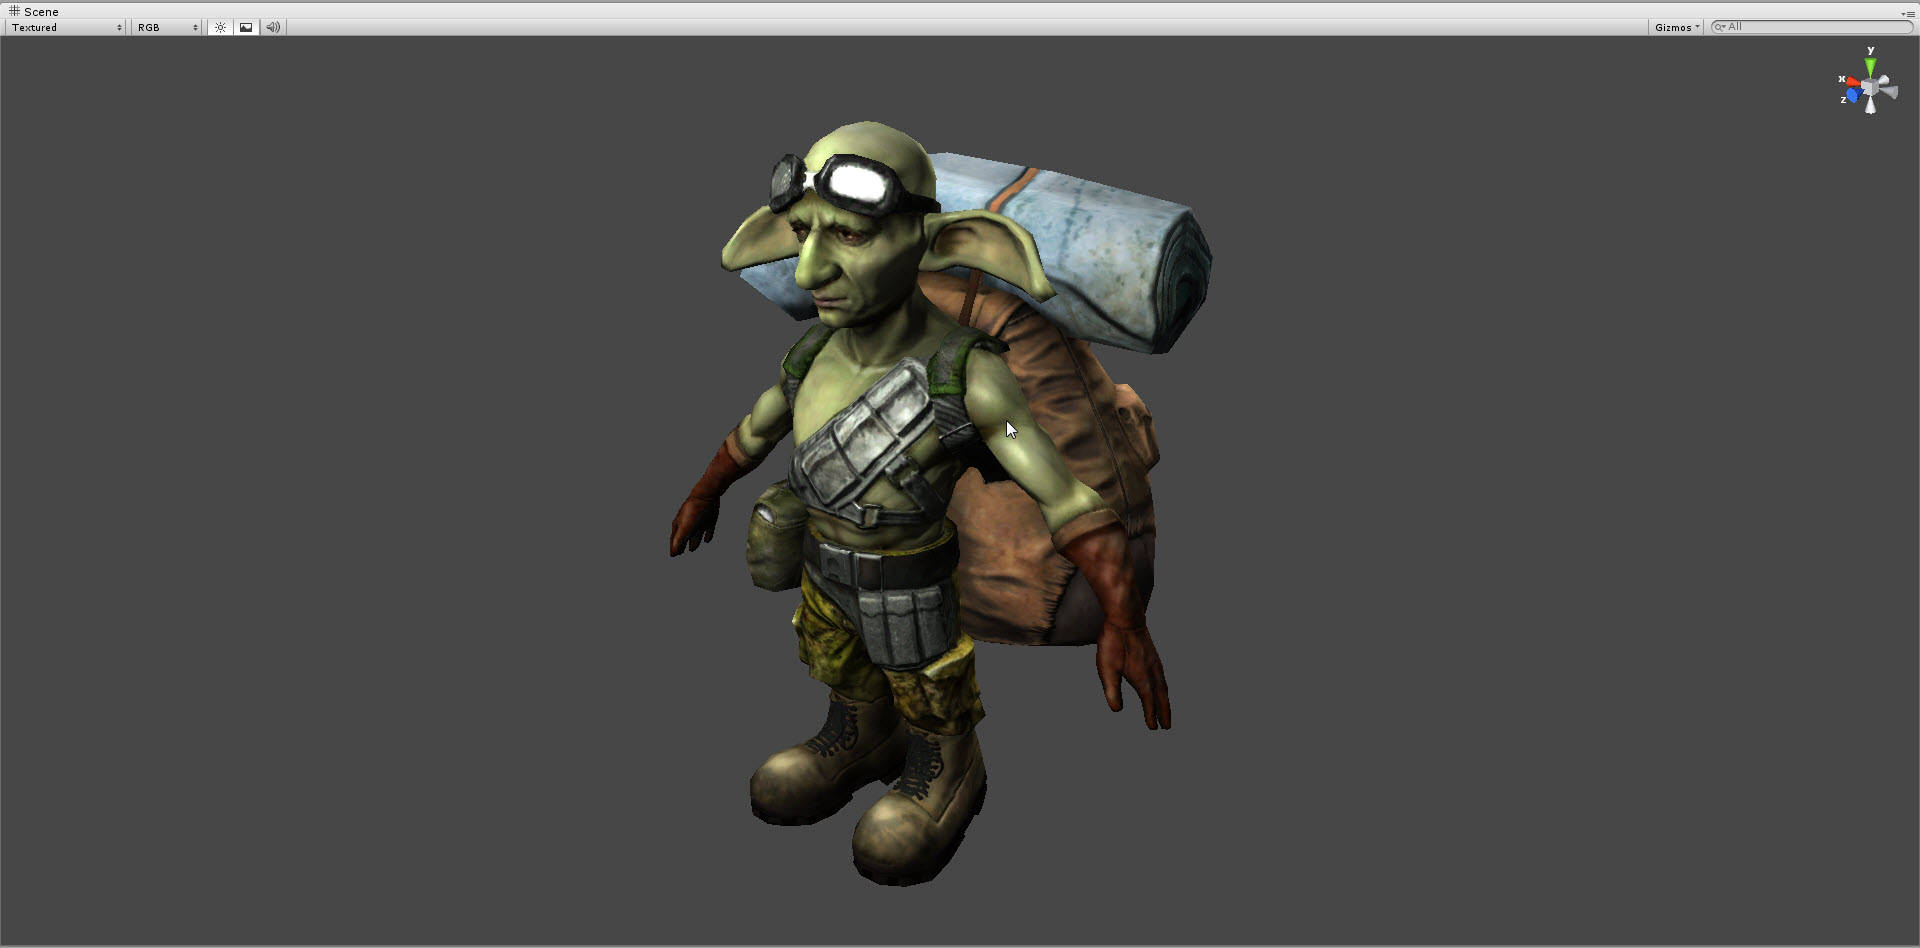The width and height of the screenshot is (1920, 948).
Task: Click the center cube of the scene gizmo
Action: [x=1868, y=87]
